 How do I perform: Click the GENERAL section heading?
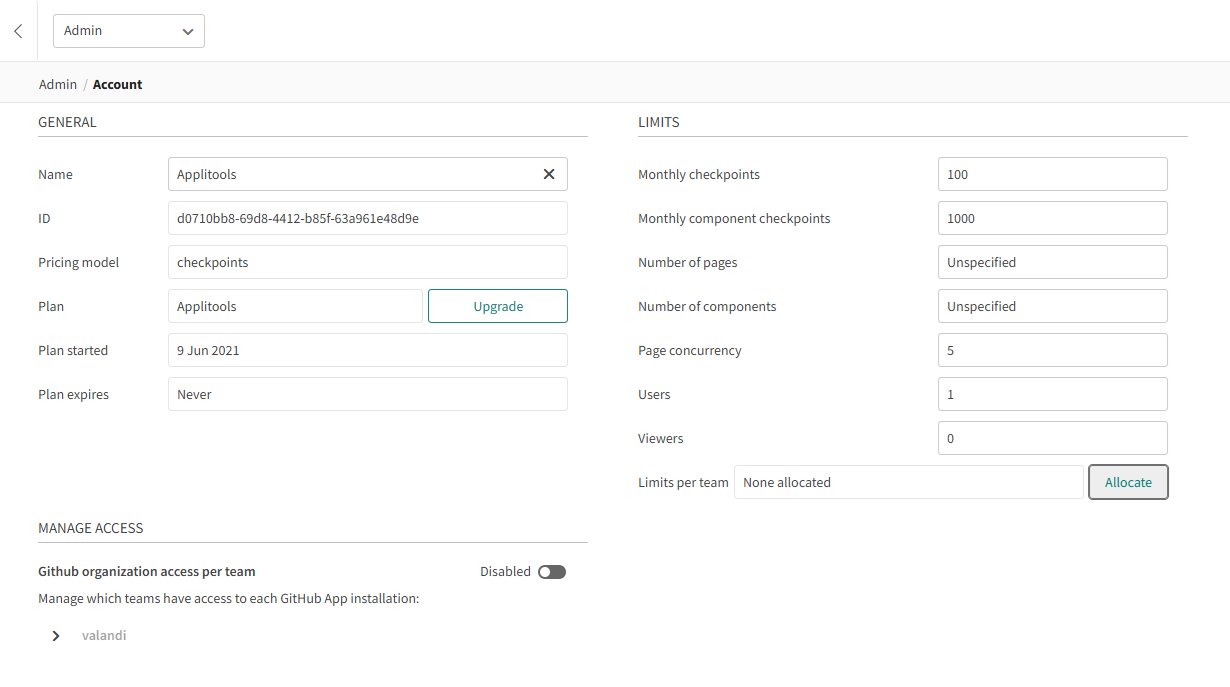(x=67, y=122)
